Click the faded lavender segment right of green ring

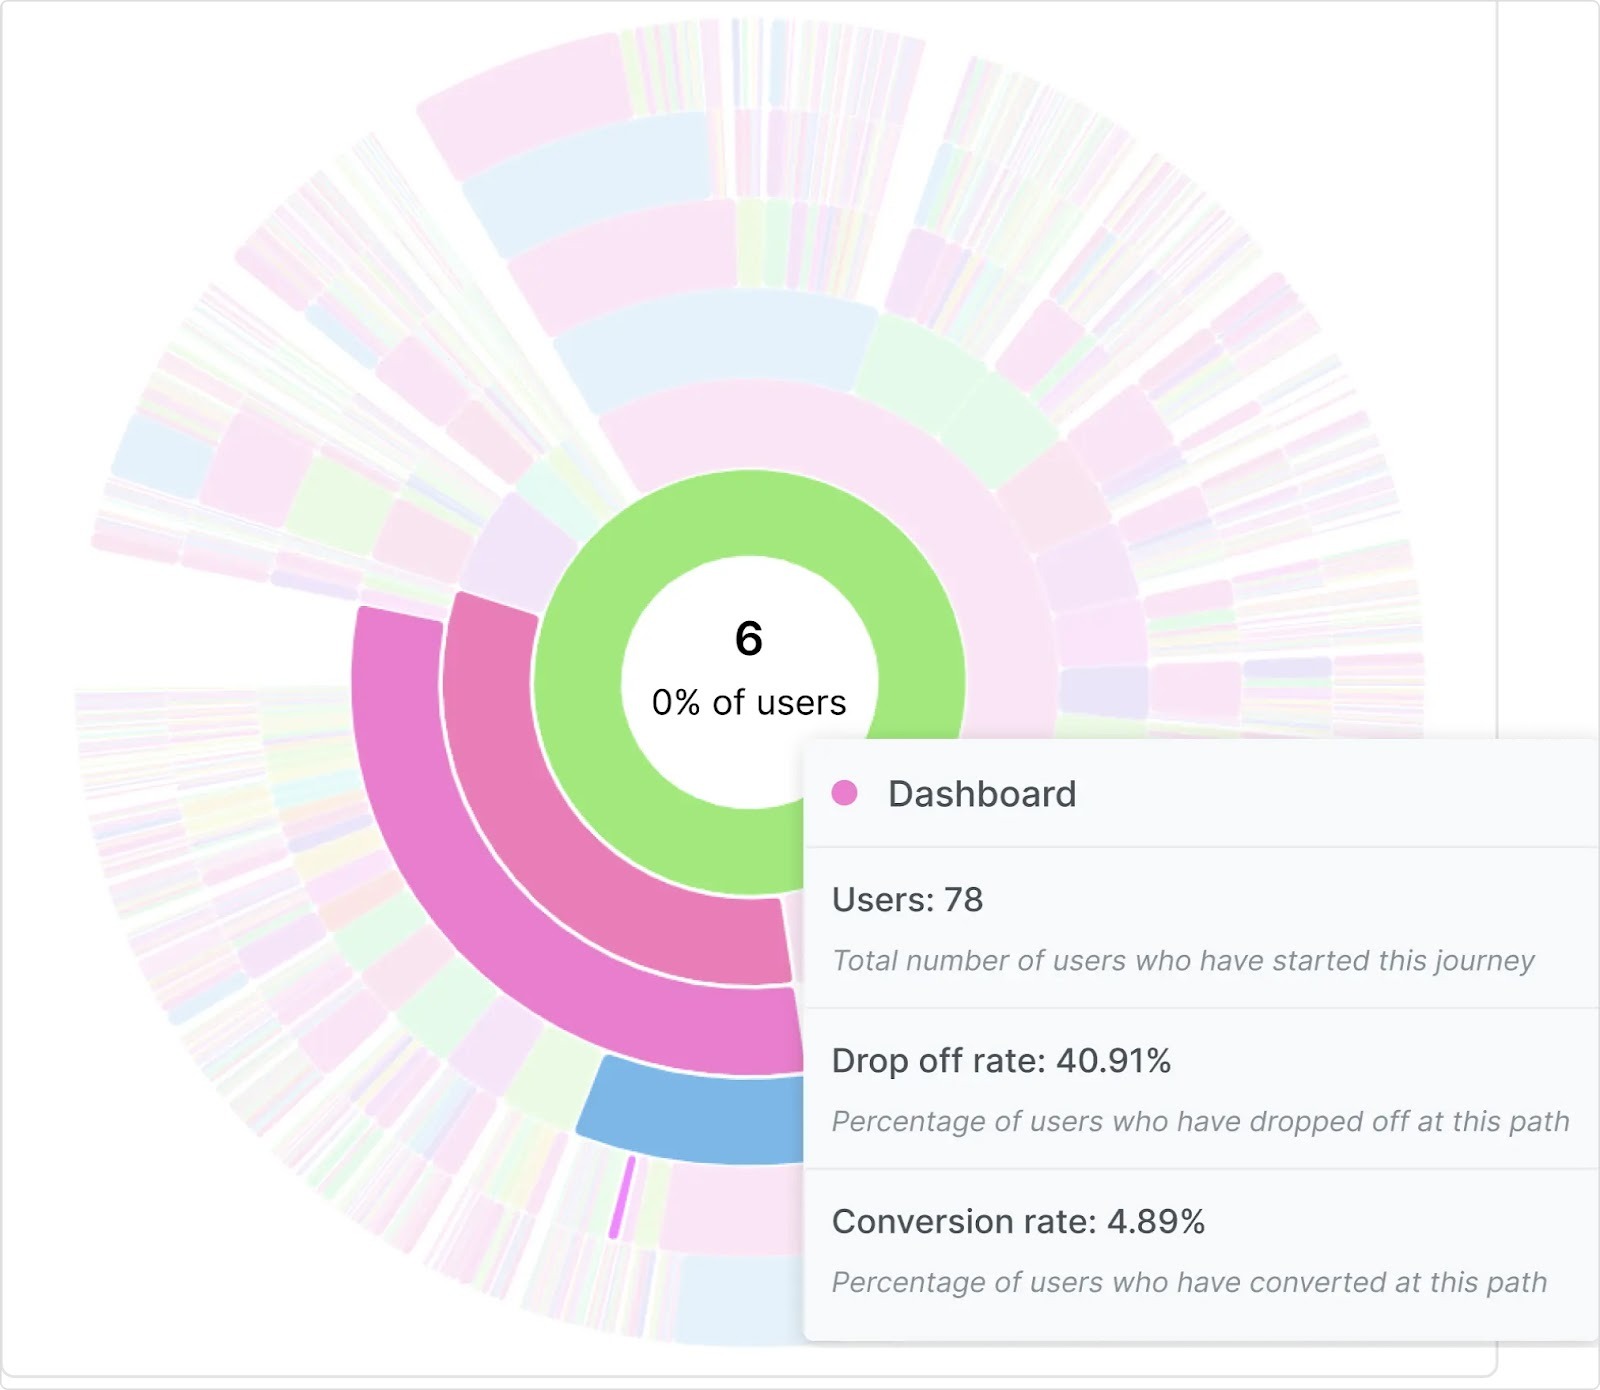pos(1103,691)
